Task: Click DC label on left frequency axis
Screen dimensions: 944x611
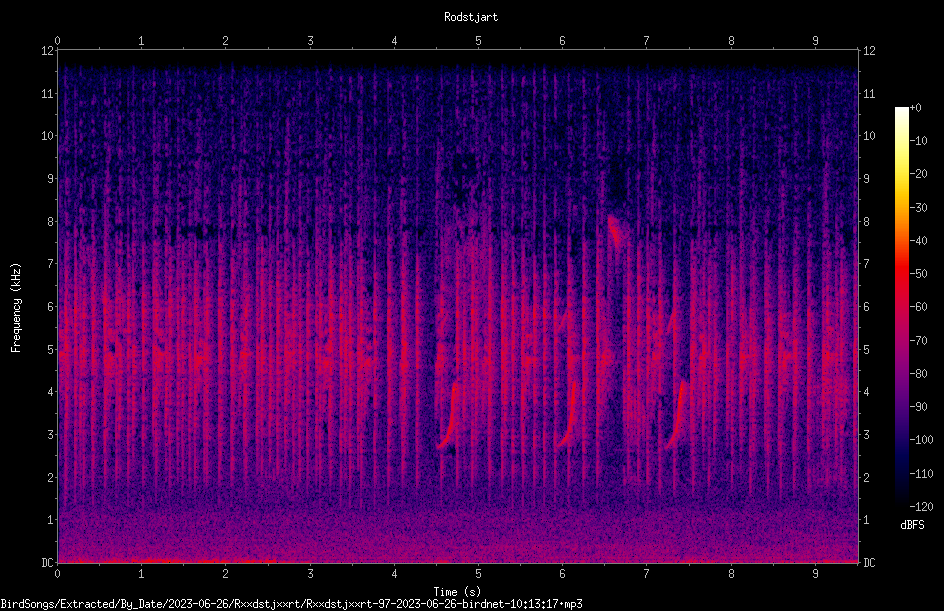Action: point(47,563)
